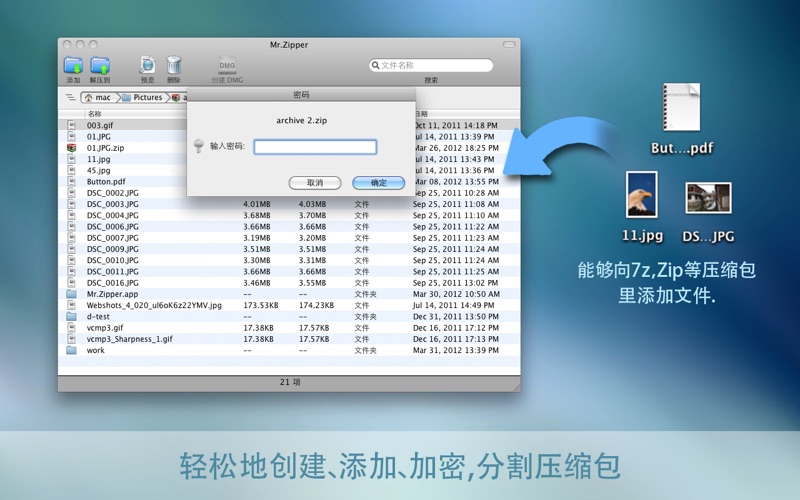
Task: Sort by the 名称 column header
Action: tap(95, 114)
